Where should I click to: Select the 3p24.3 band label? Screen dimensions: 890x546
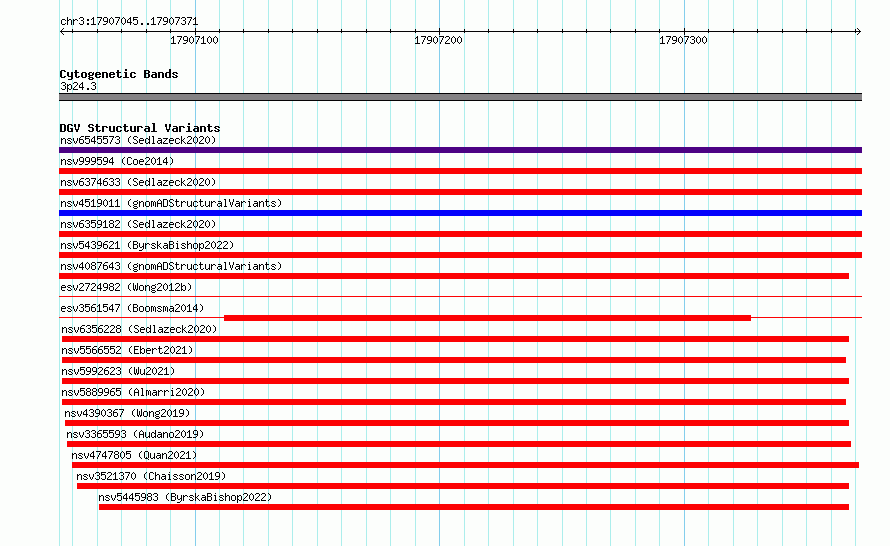point(78,86)
